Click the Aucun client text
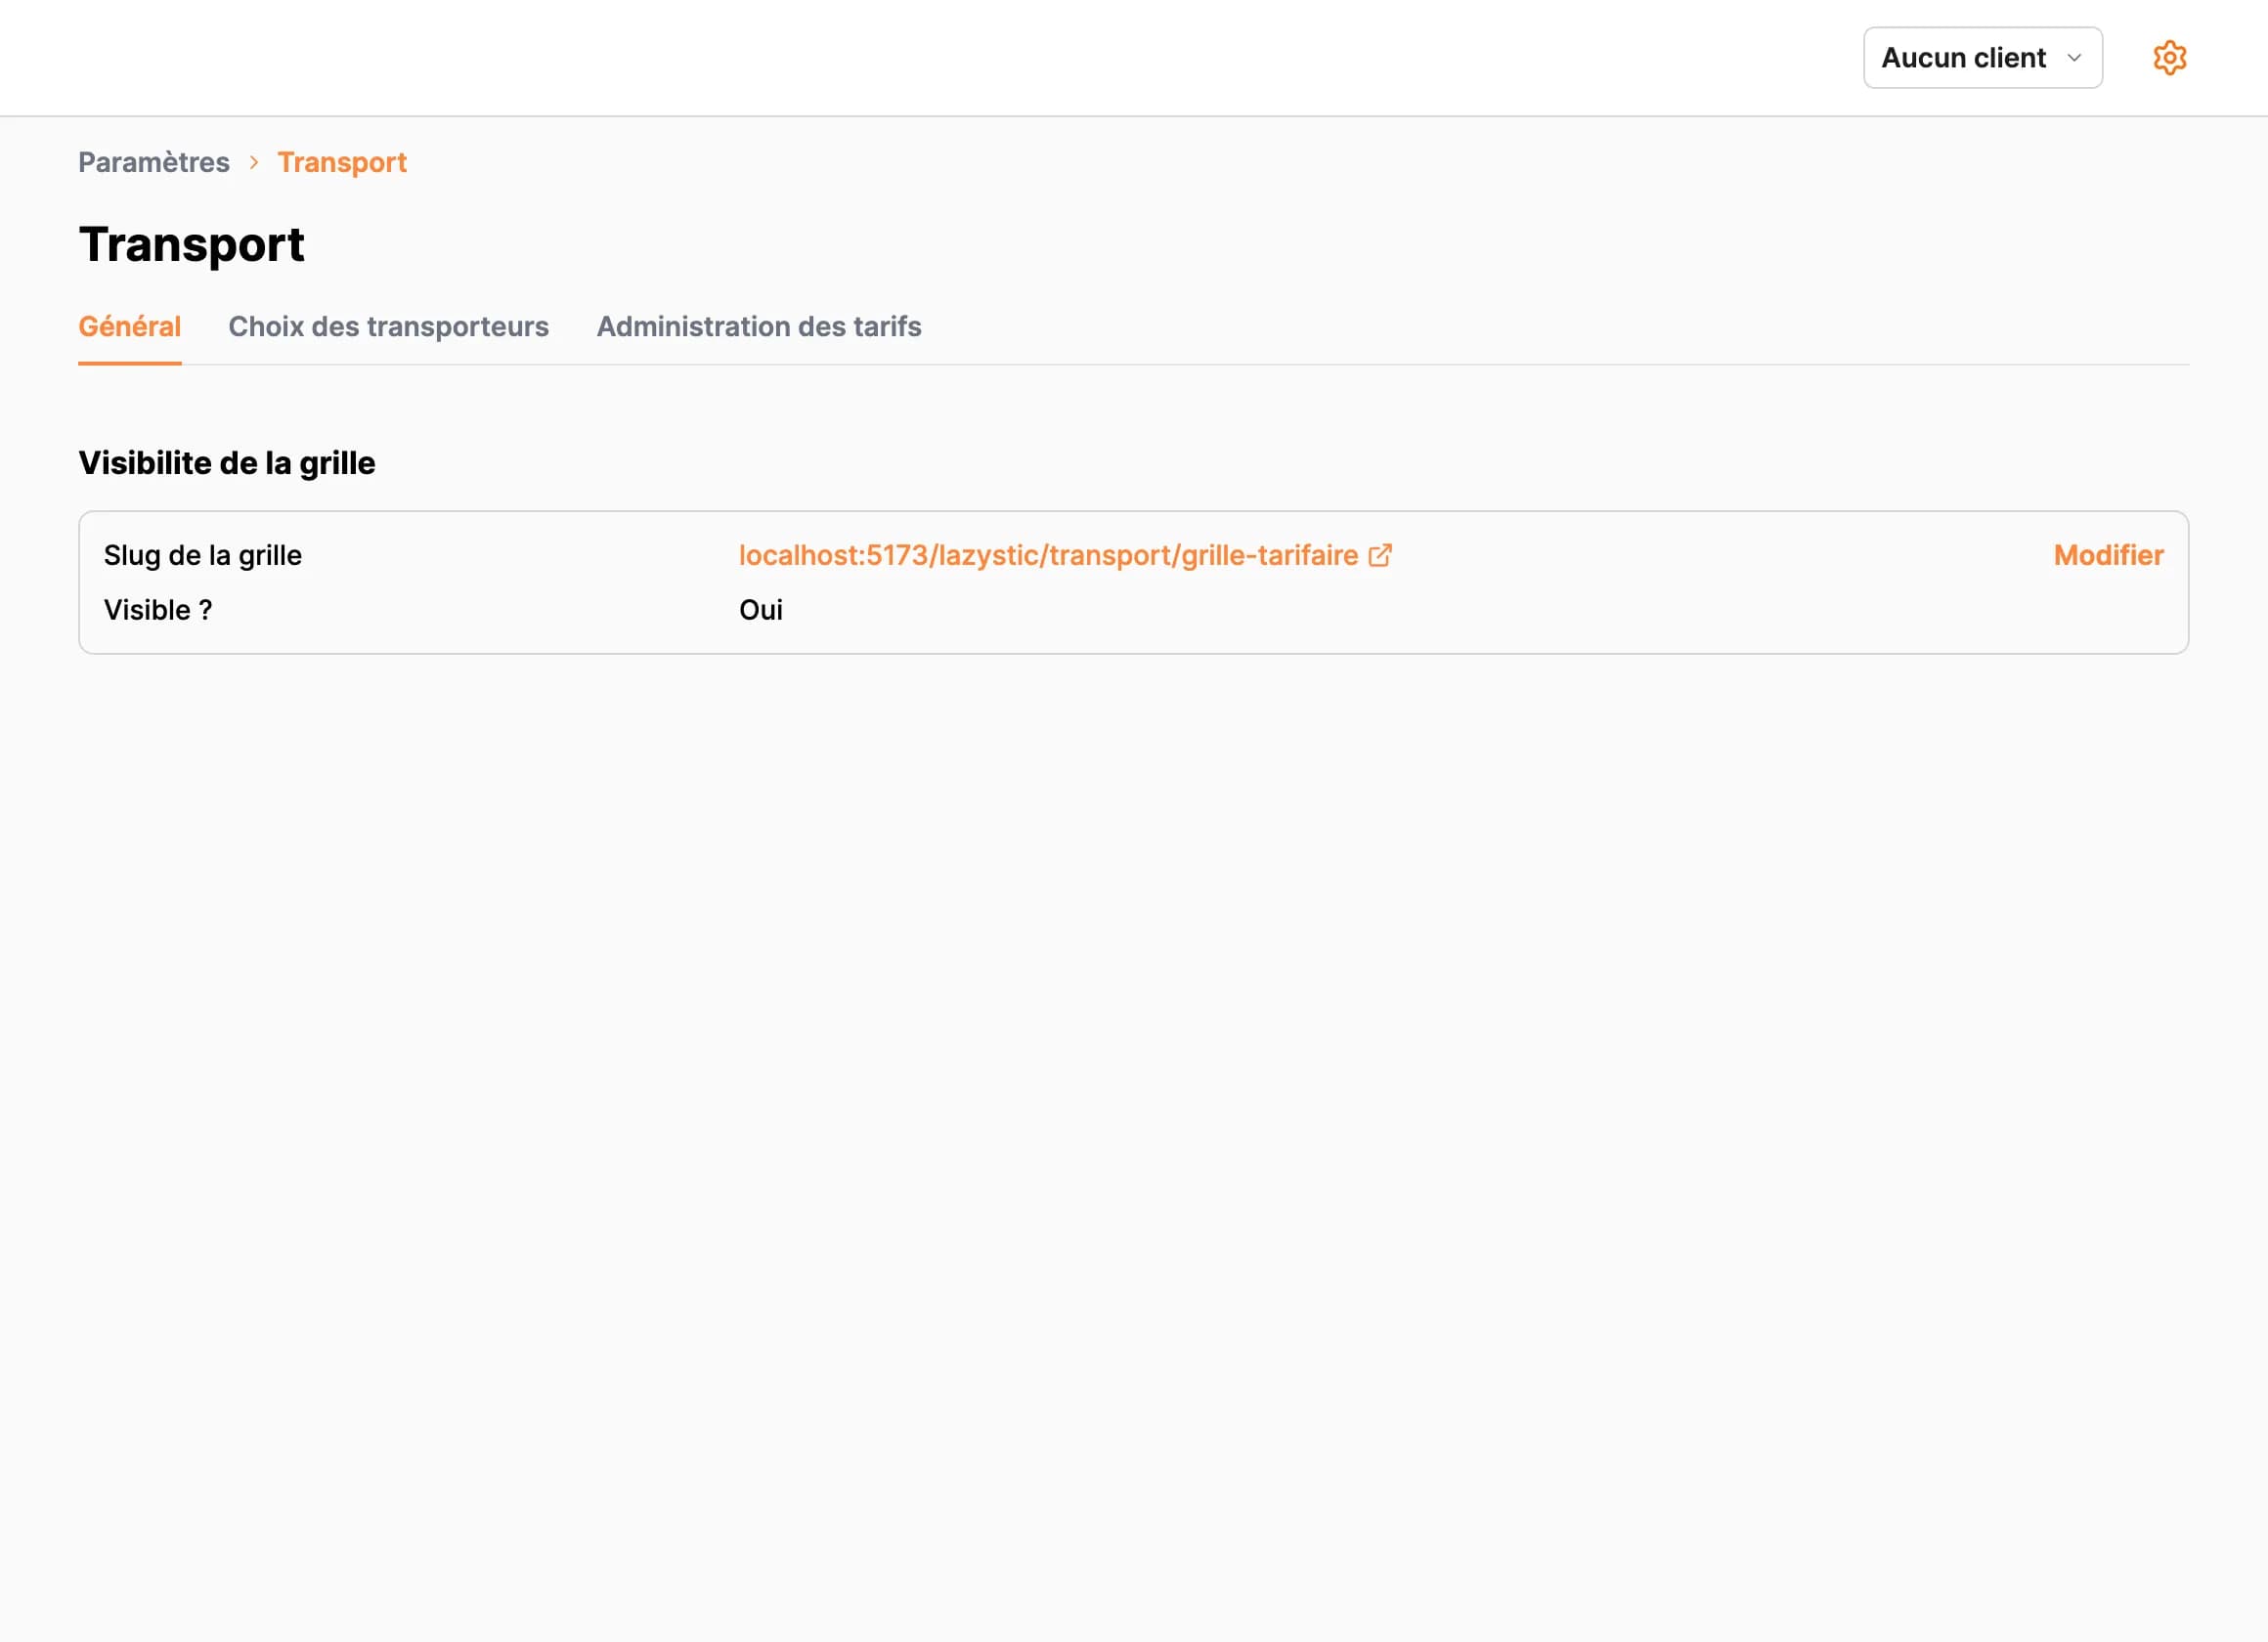 tap(1963, 58)
